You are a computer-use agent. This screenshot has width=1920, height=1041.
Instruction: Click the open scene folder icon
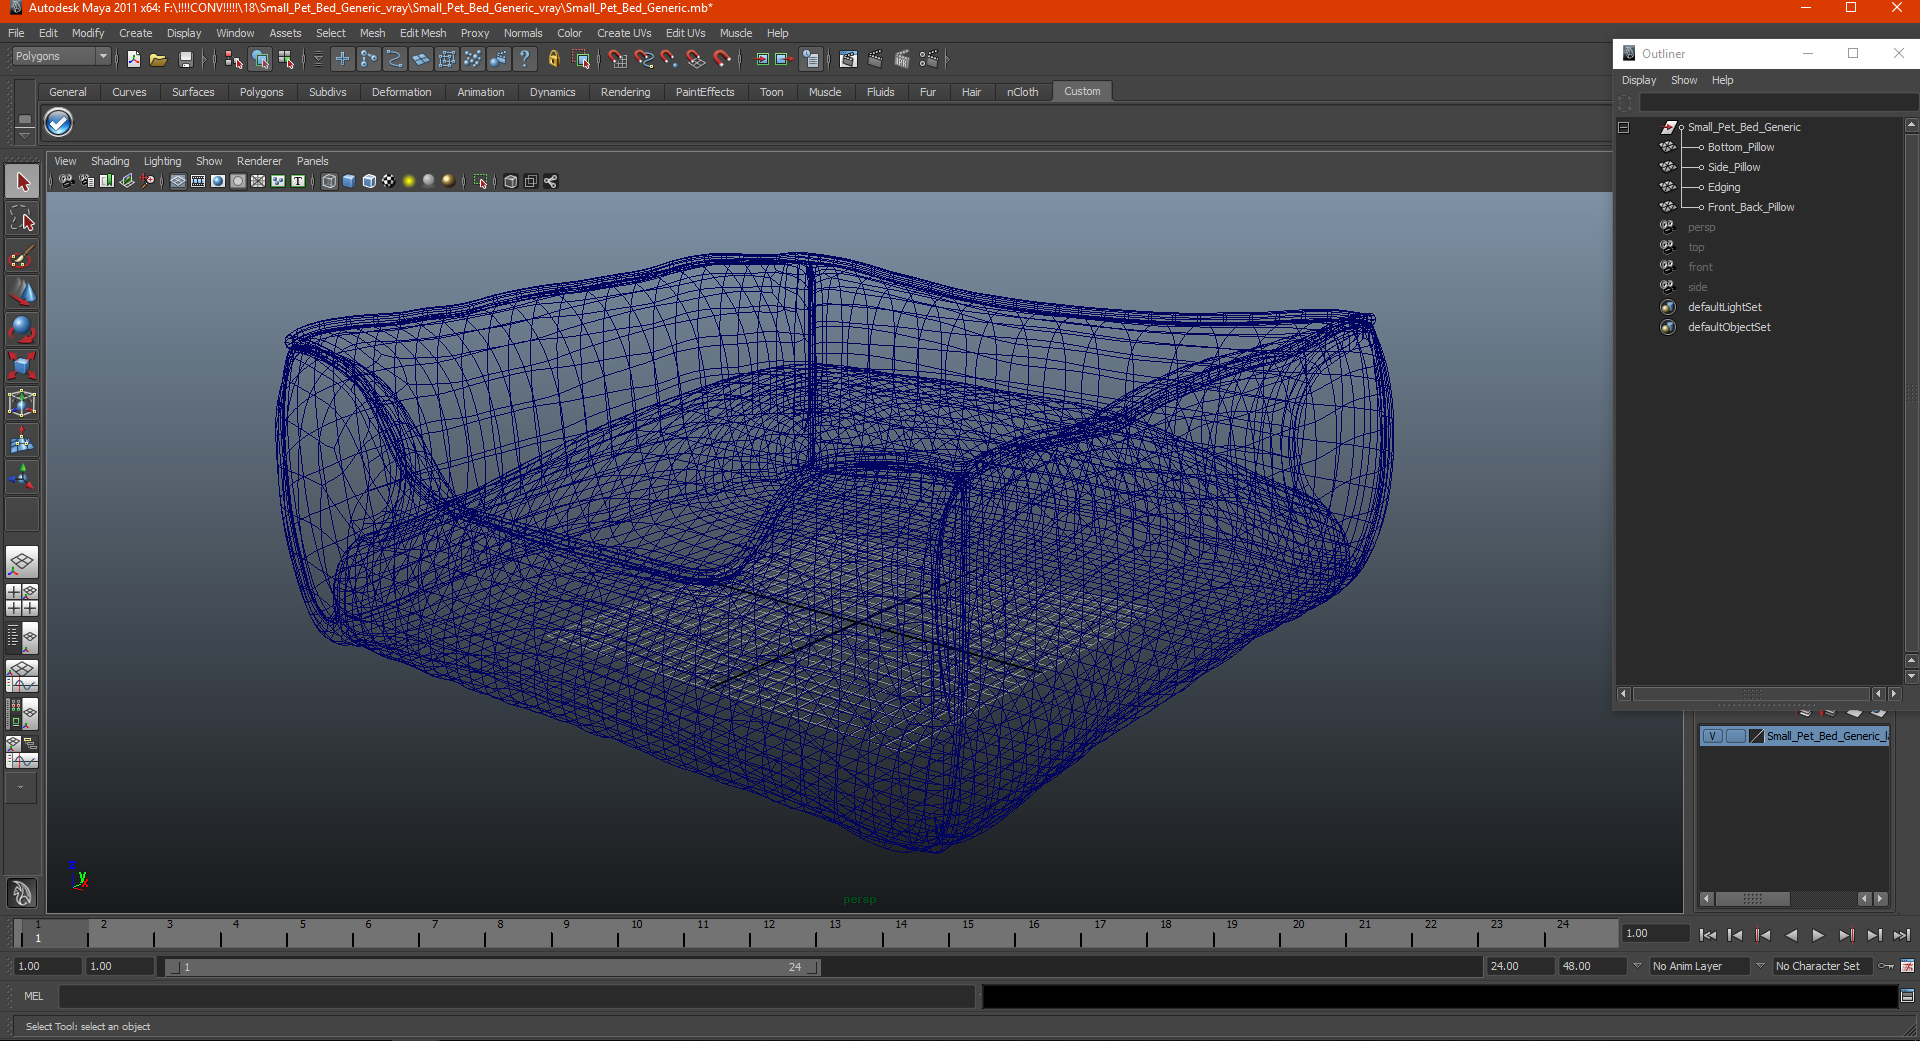(158, 60)
